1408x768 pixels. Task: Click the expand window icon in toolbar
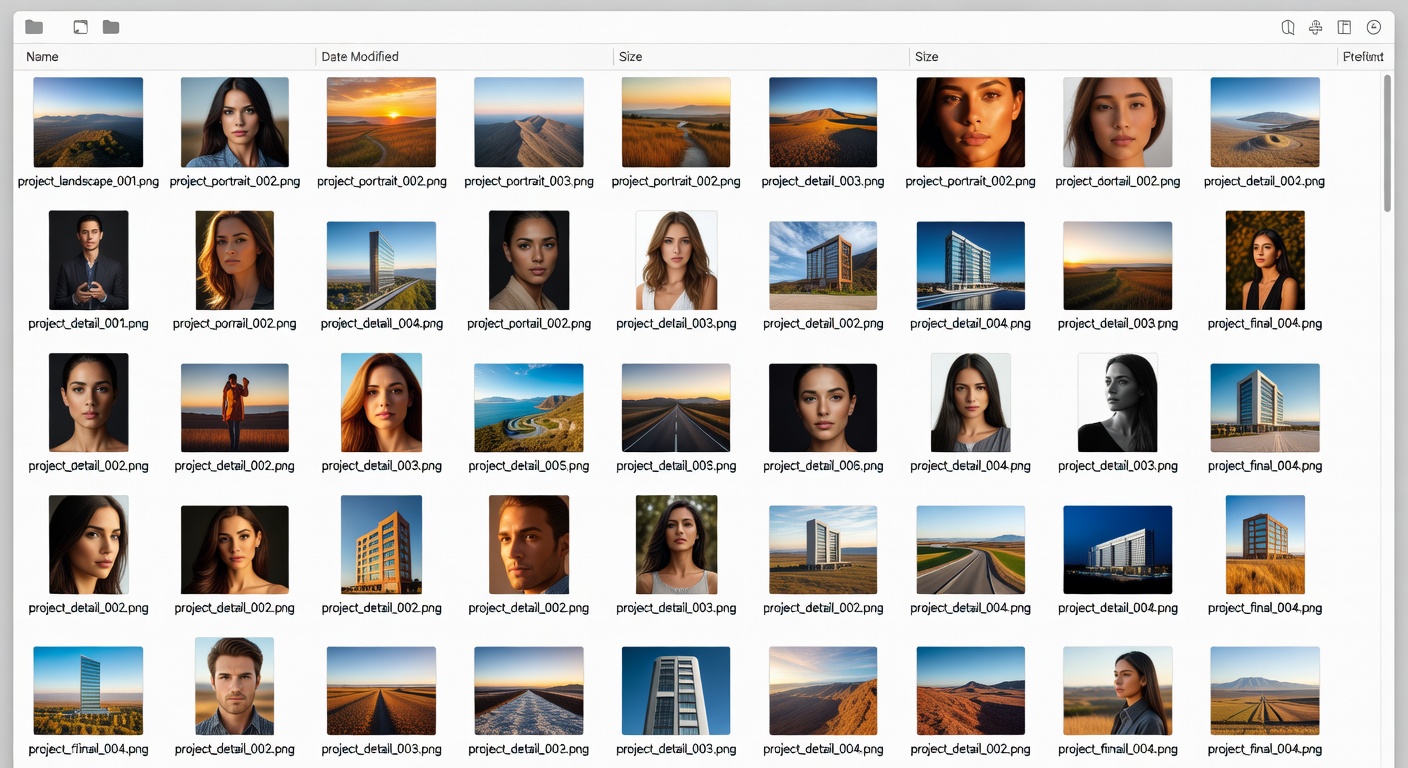[x=81, y=27]
